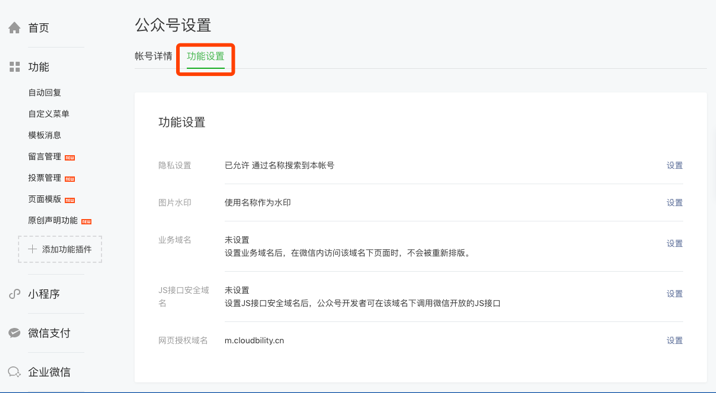The width and height of the screenshot is (716, 393).
Task: Click the JS接口安全域名 row label
Action: point(184,297)
